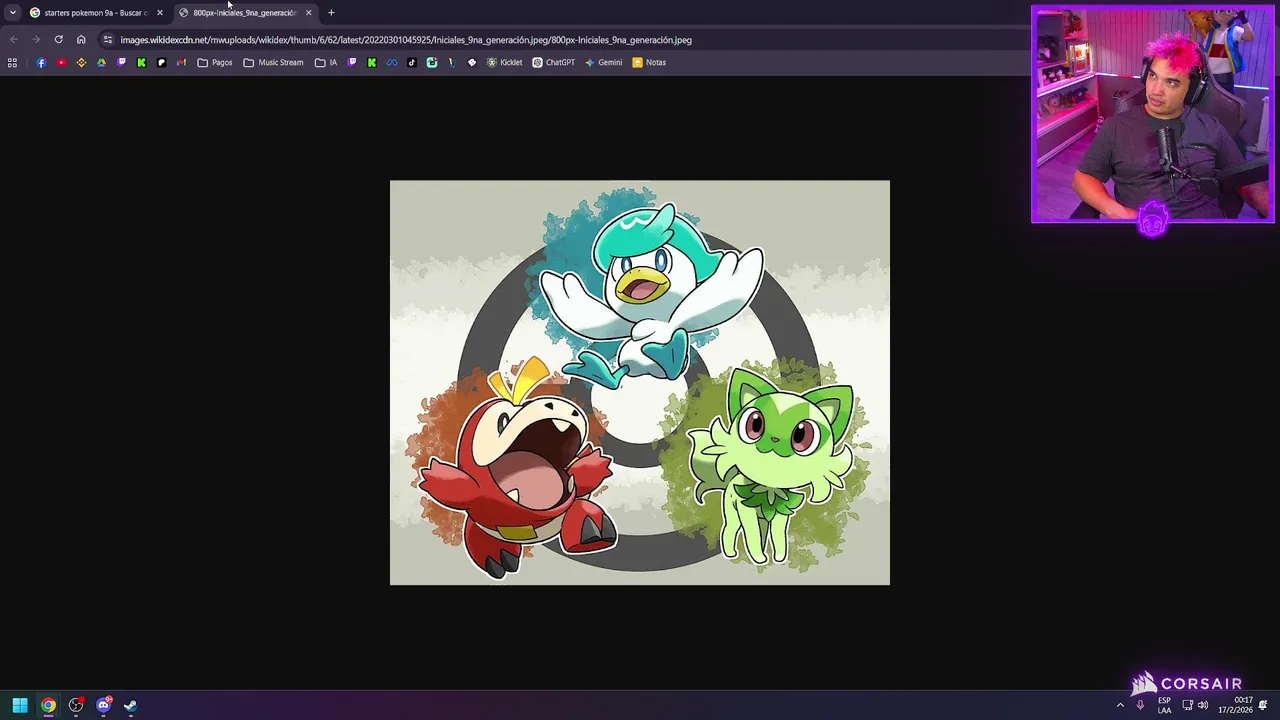Screen dimensions: 1280x720
Task: Open the network status tray icon
Action: click(1187, 705)
